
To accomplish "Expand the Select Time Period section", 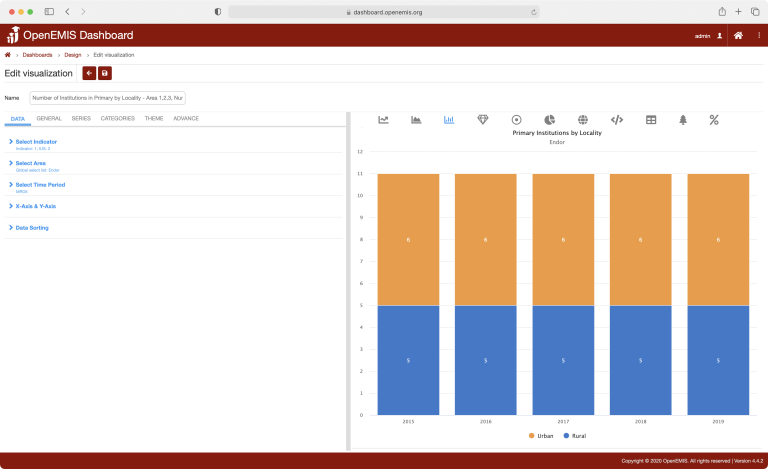I will 40,184.
